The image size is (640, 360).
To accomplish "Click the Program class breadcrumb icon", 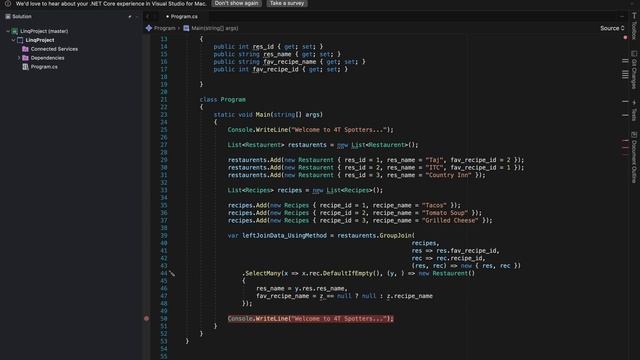I will coord(149,28).
